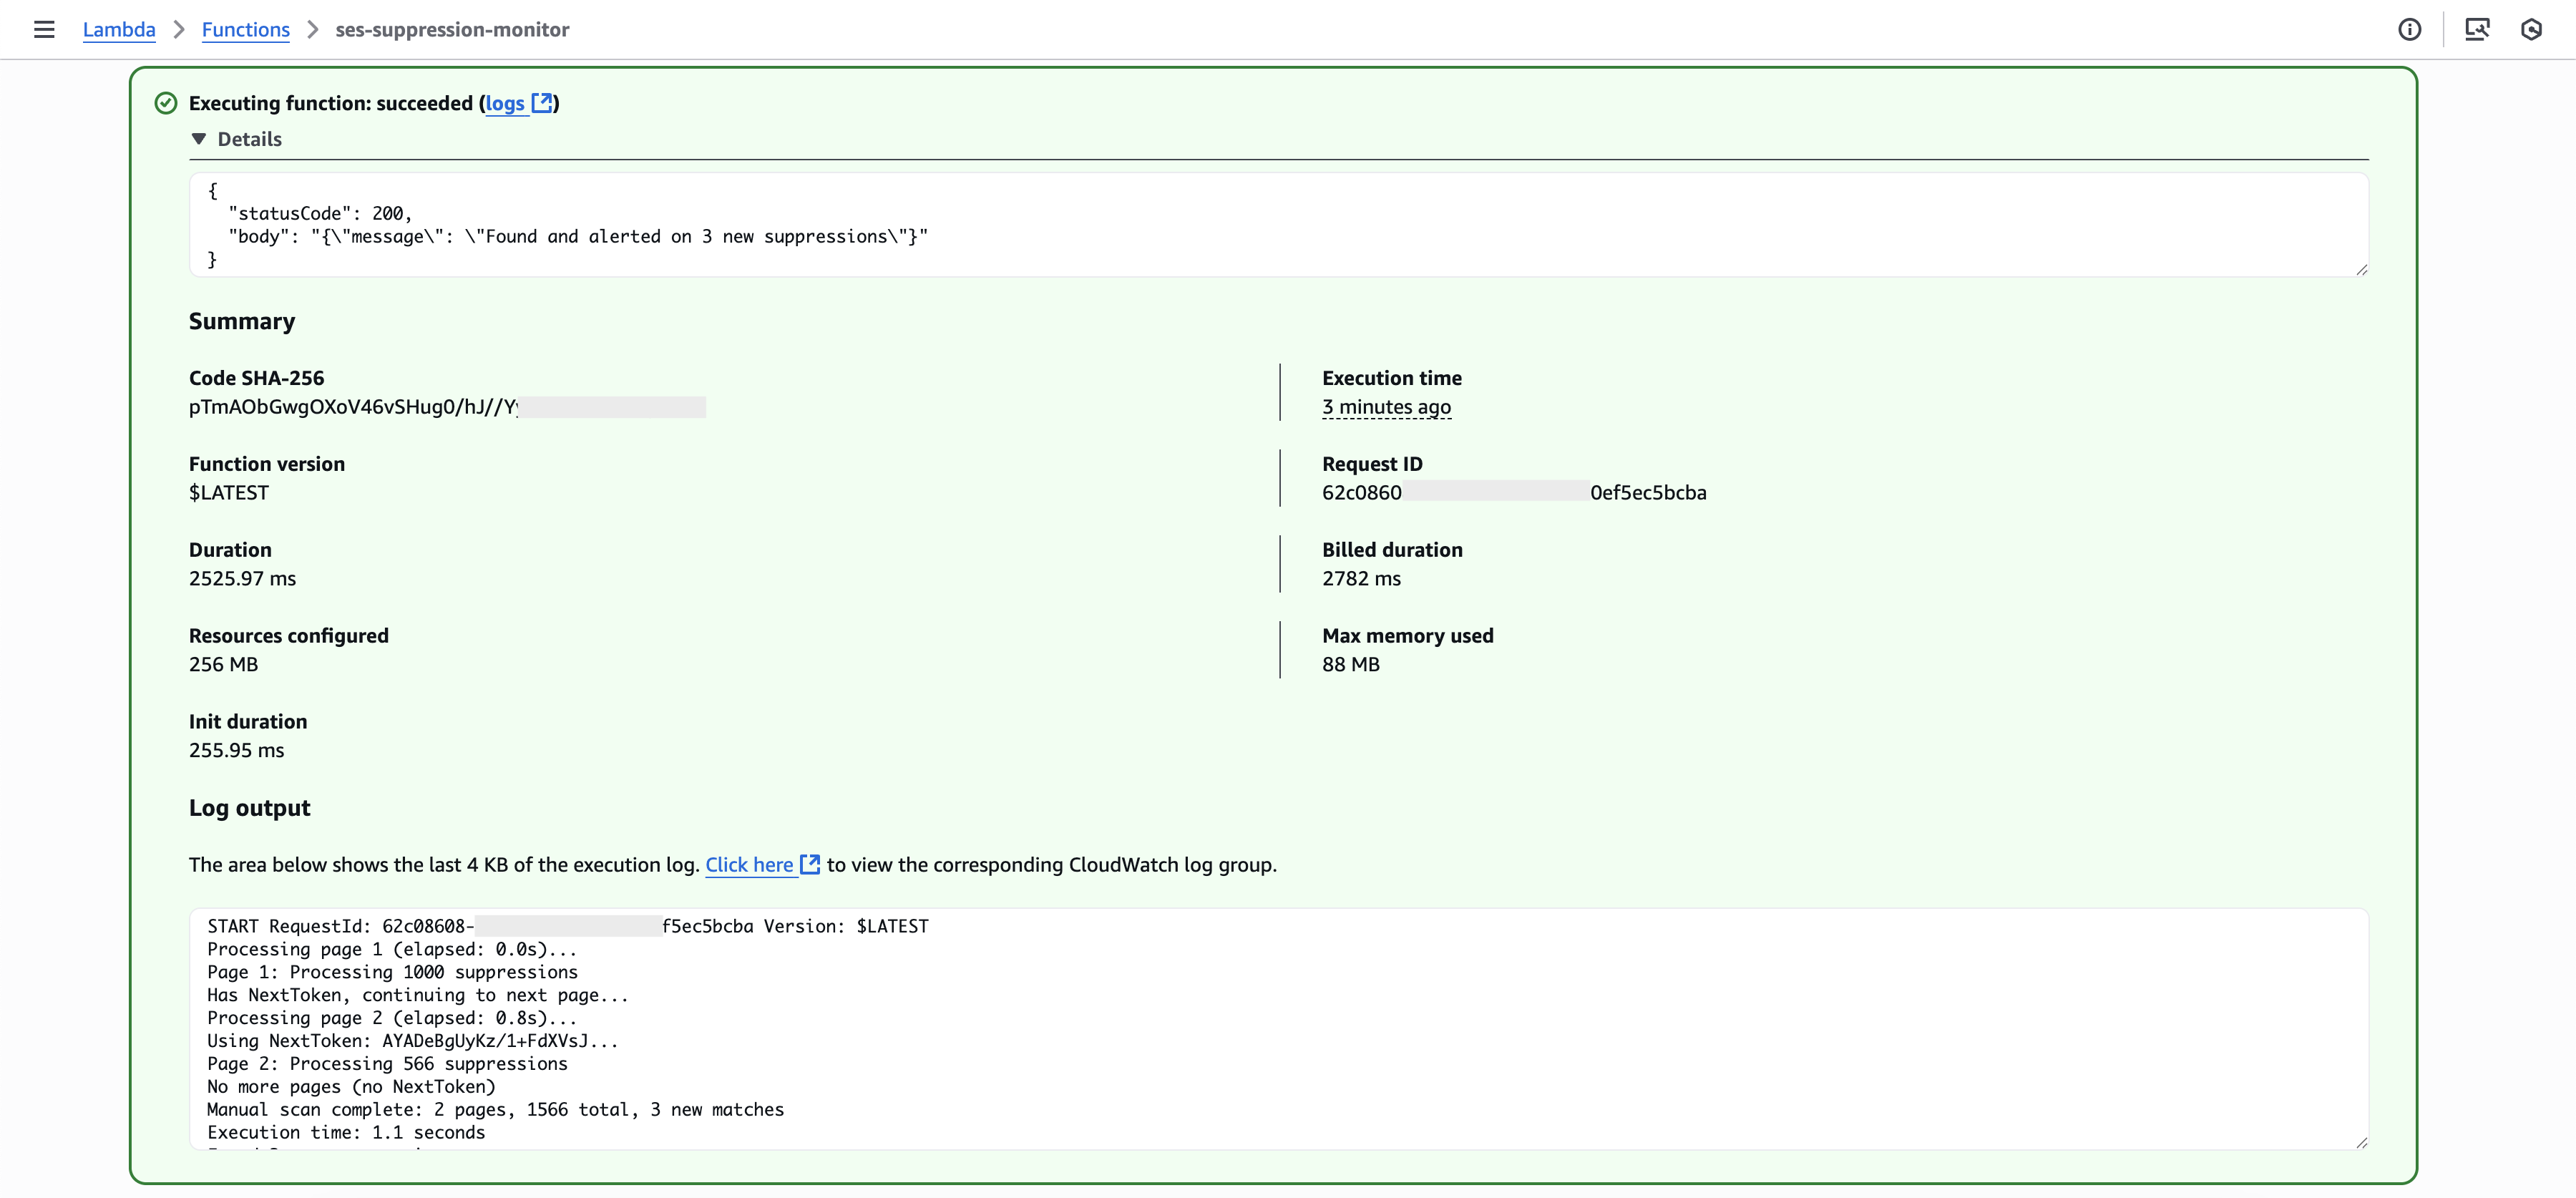Click the "Manual scan complete" log line
This screenshot has width=2576, height=1198.
click(x=495, y=1110)
